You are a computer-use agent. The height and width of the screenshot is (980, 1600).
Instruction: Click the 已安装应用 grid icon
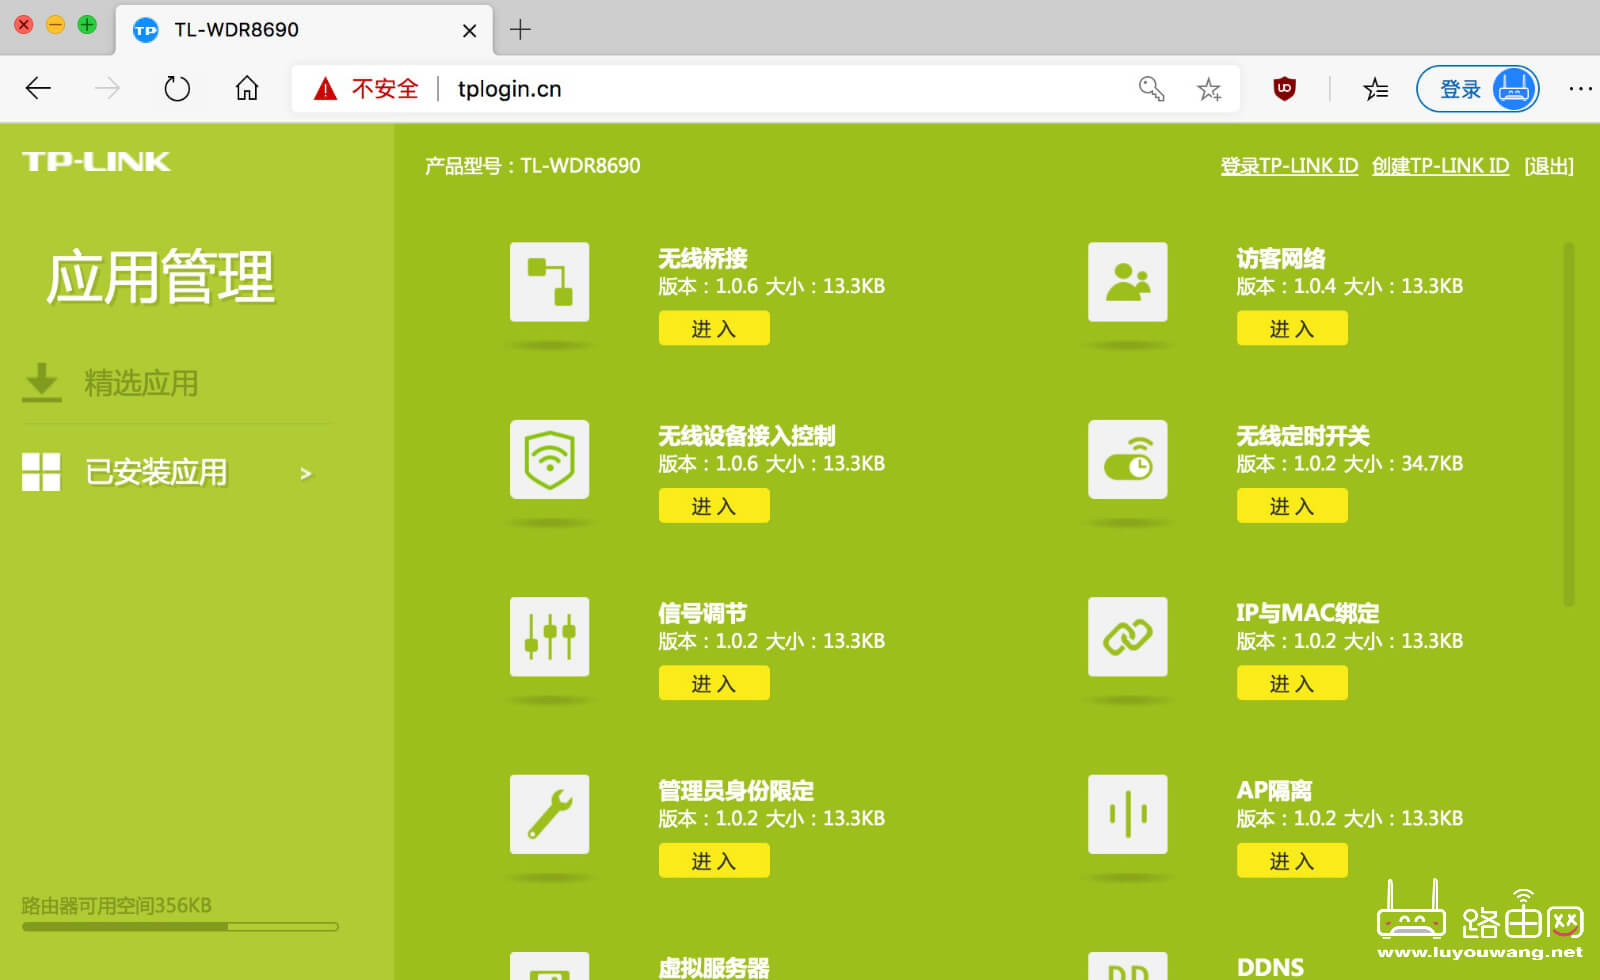(x=40, y=470)
